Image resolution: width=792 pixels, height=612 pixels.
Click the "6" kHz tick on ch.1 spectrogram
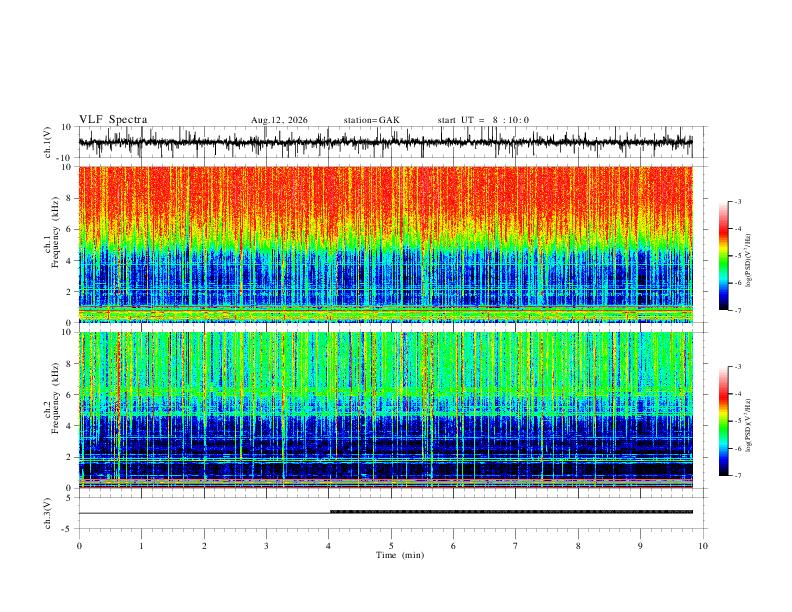pos(70,229)
